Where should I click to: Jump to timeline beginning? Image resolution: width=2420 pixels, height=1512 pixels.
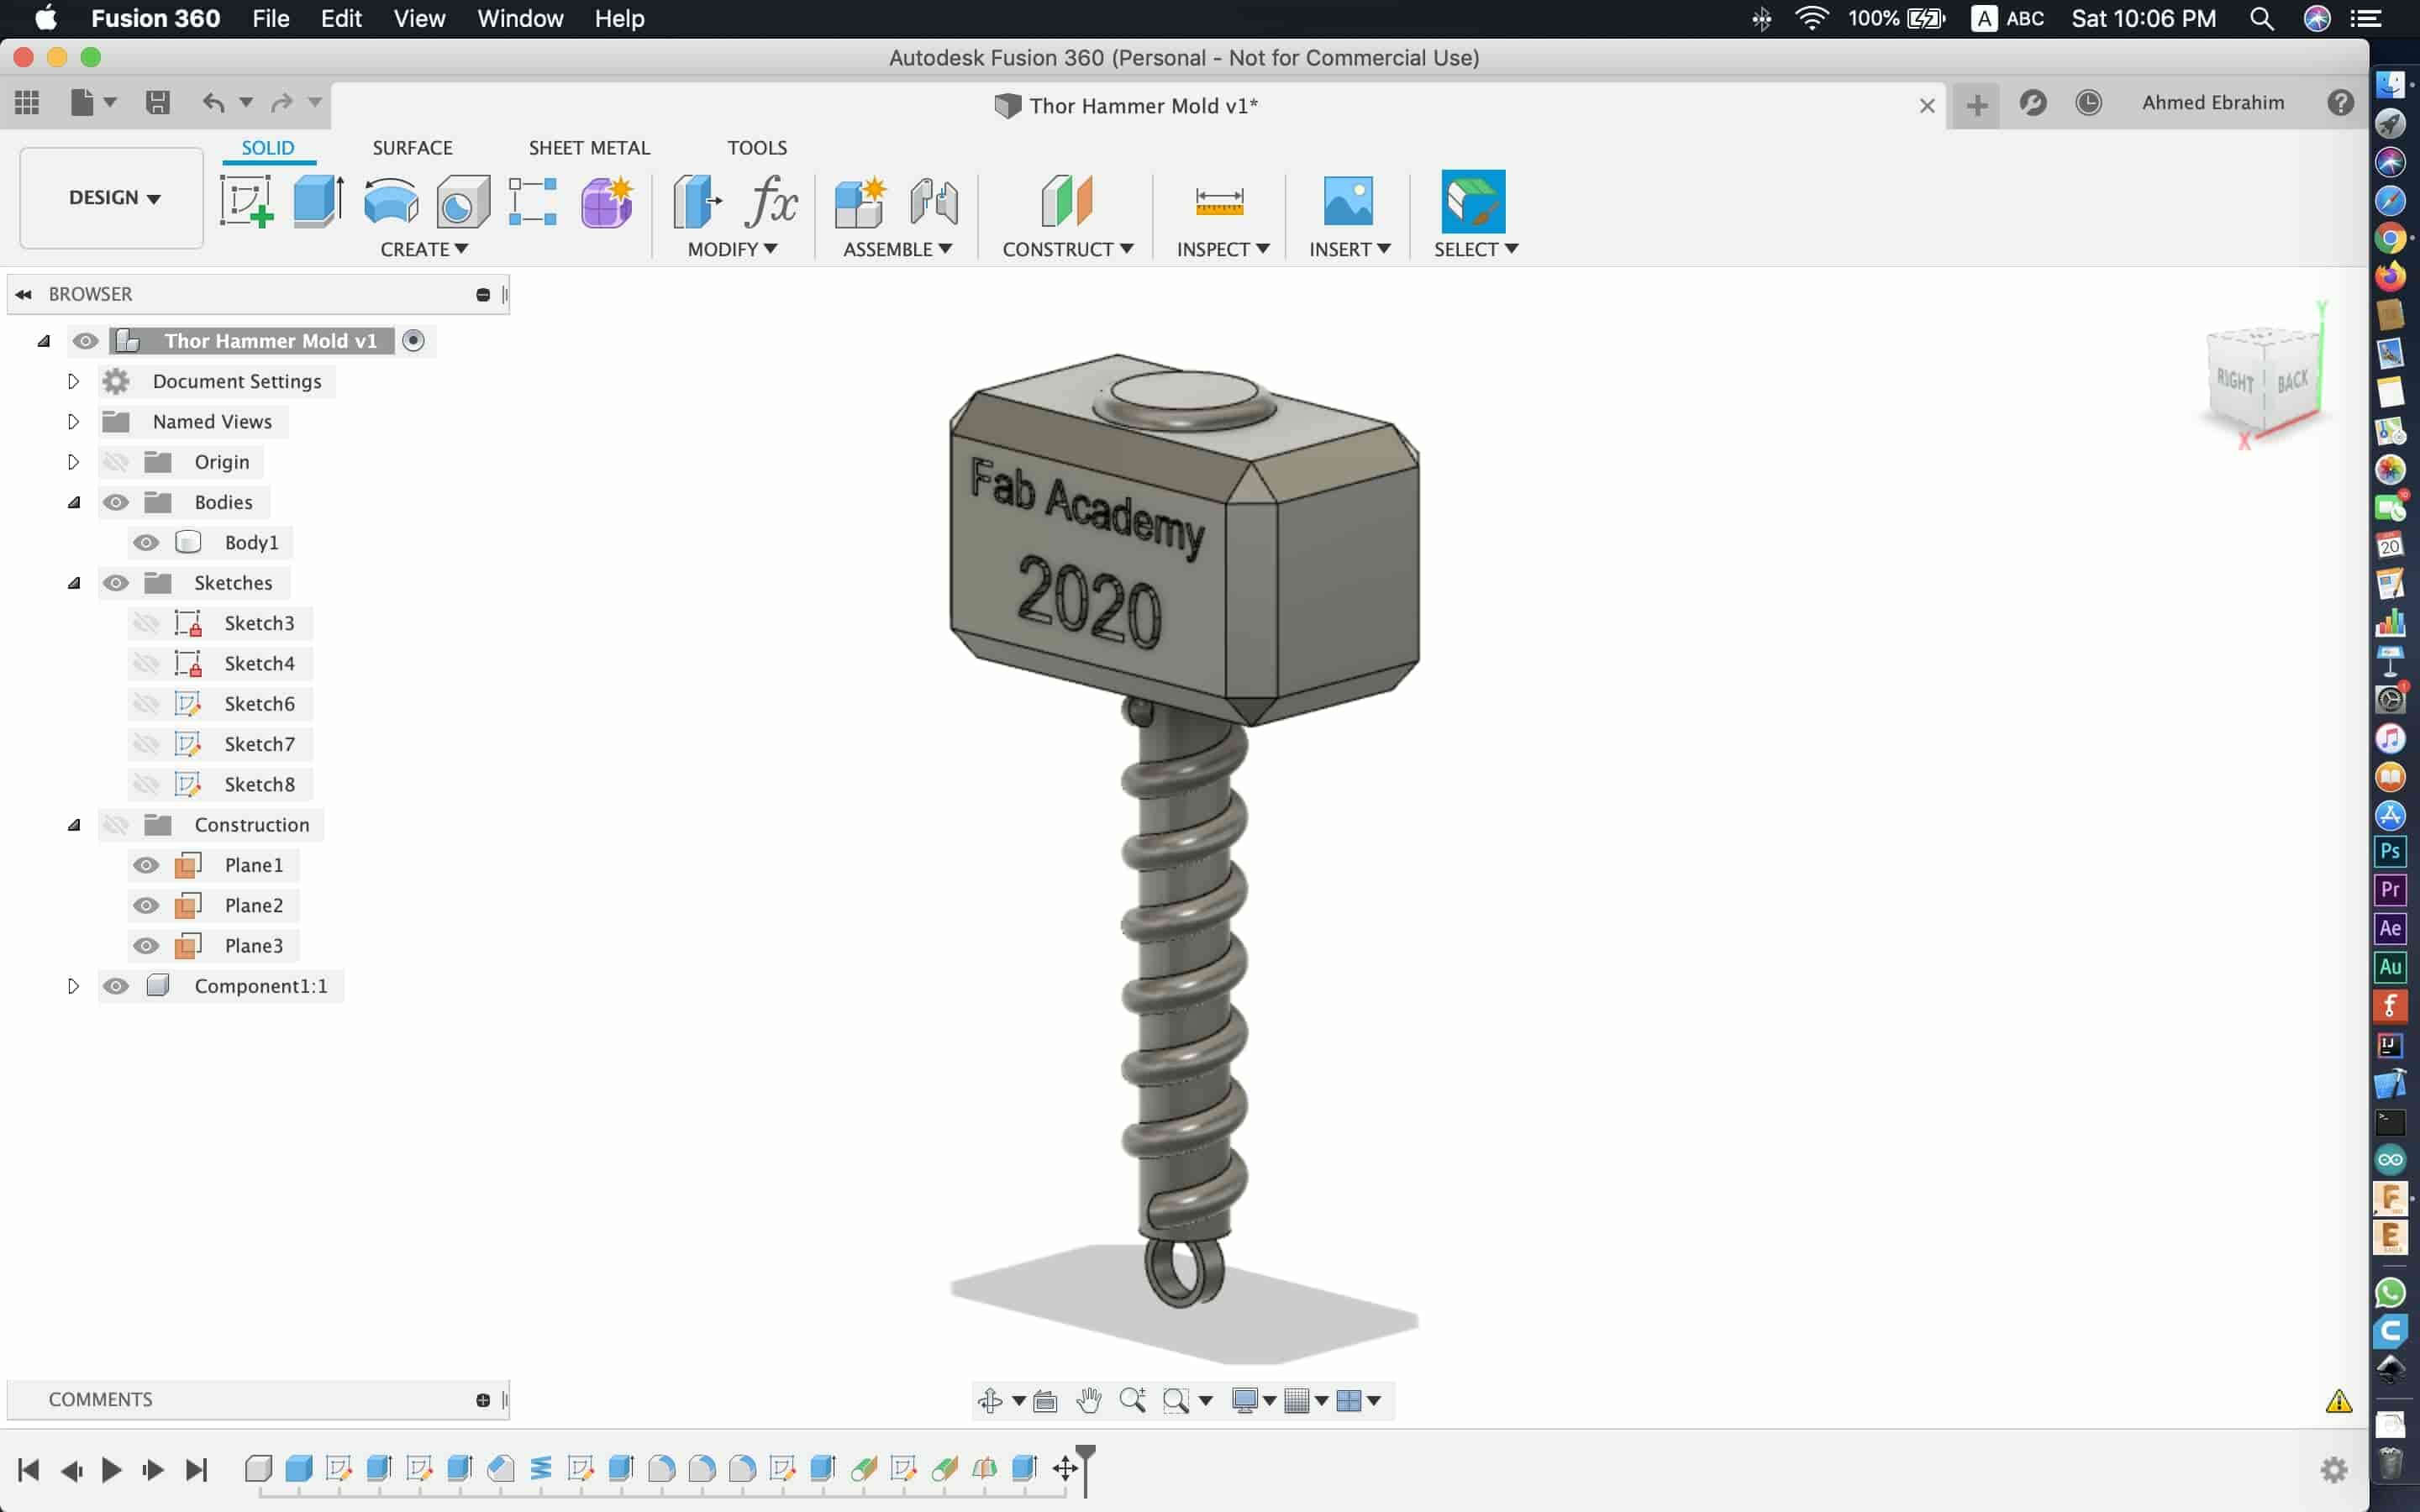click(x=29, y=1469)
